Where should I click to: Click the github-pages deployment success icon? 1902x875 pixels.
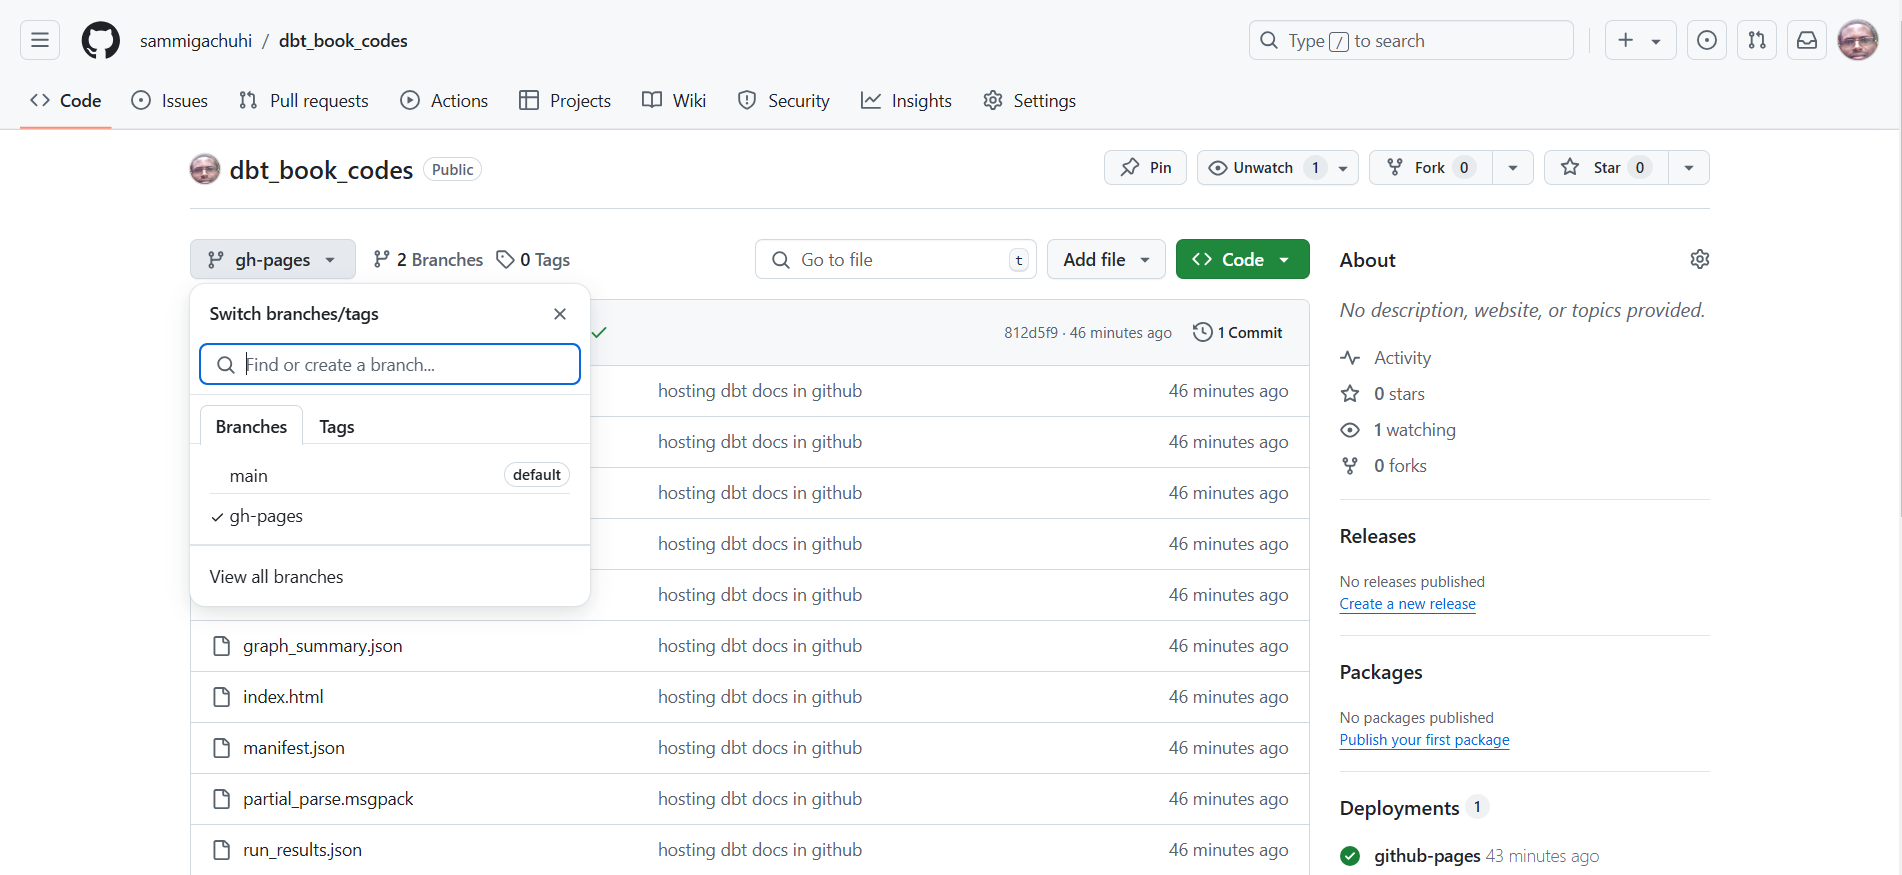click(1350, 856)
